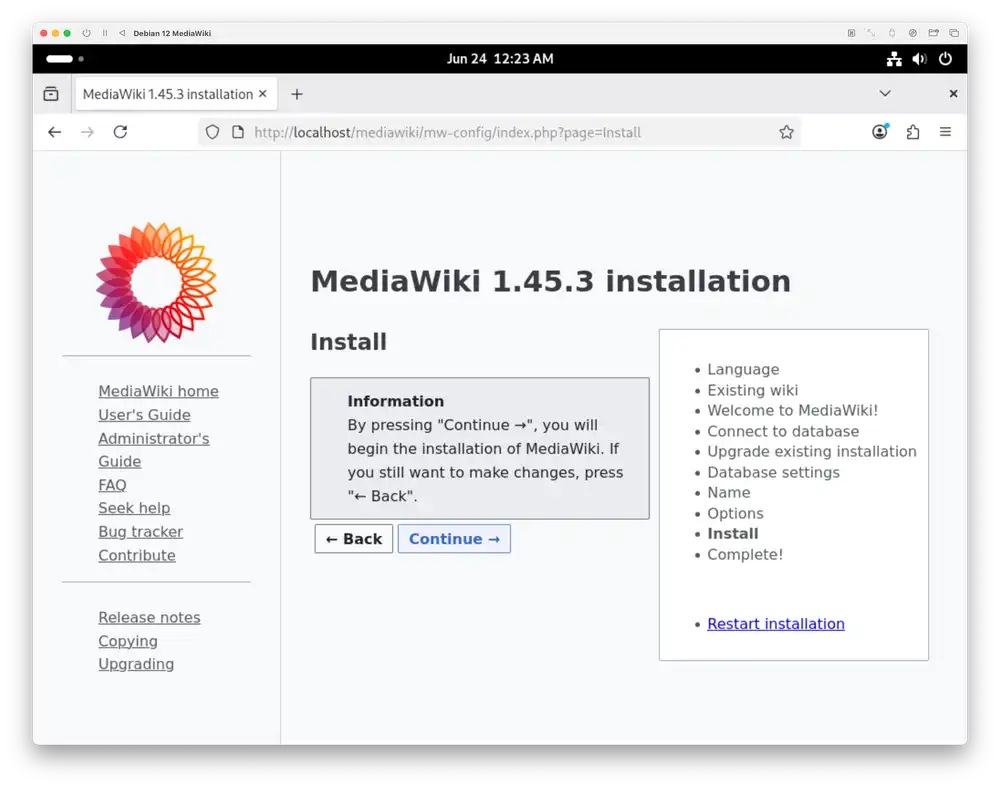Click the resize display arrow icon in the VM toolbar
Viewport: 1000px width, 788px height.
pos(871,33)
